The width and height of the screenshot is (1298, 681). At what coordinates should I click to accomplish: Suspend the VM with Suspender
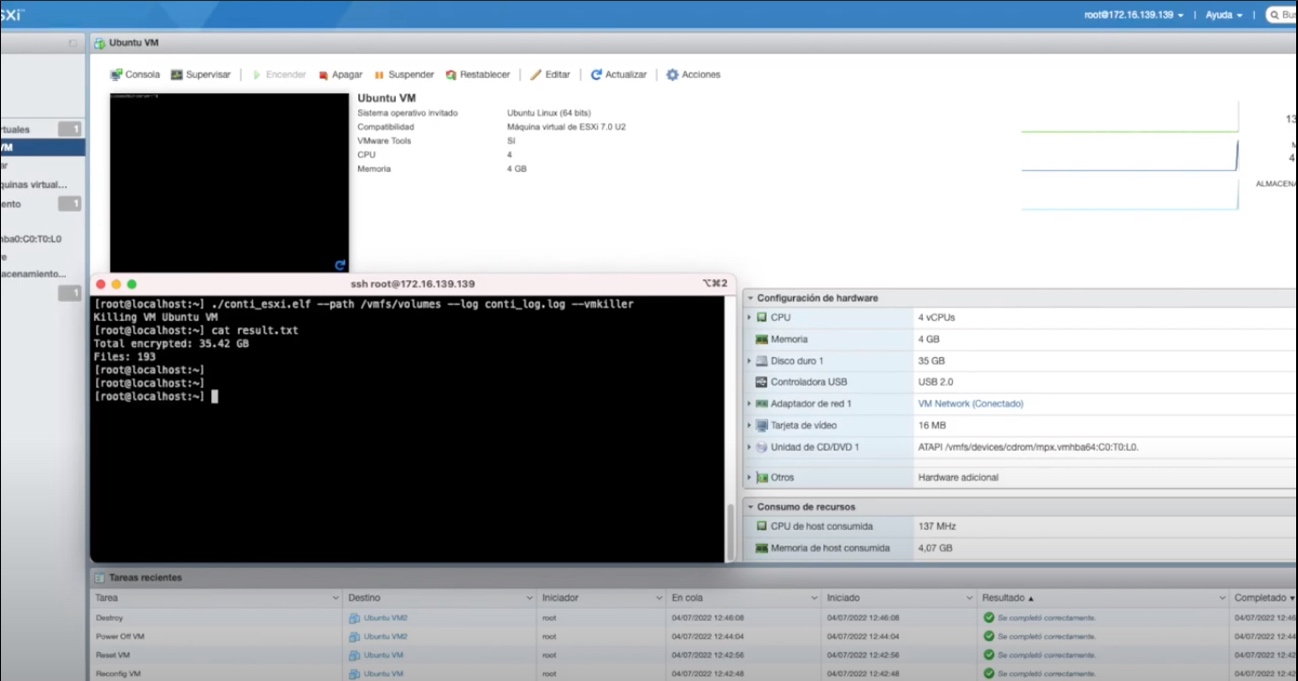tap(404, 75)
